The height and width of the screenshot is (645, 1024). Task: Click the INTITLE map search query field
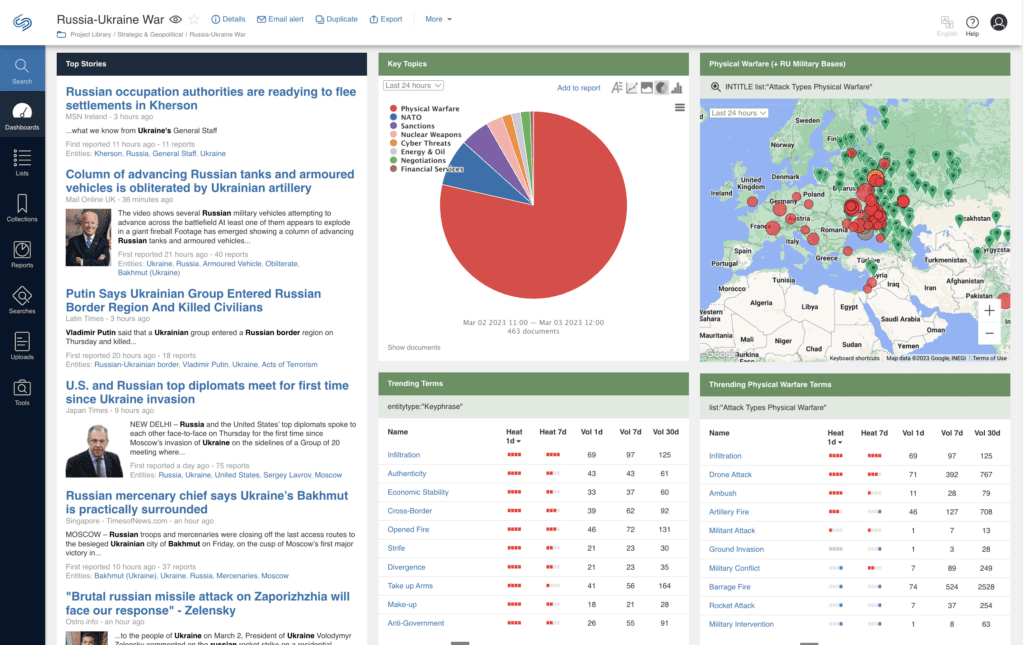tap(798, 87)
